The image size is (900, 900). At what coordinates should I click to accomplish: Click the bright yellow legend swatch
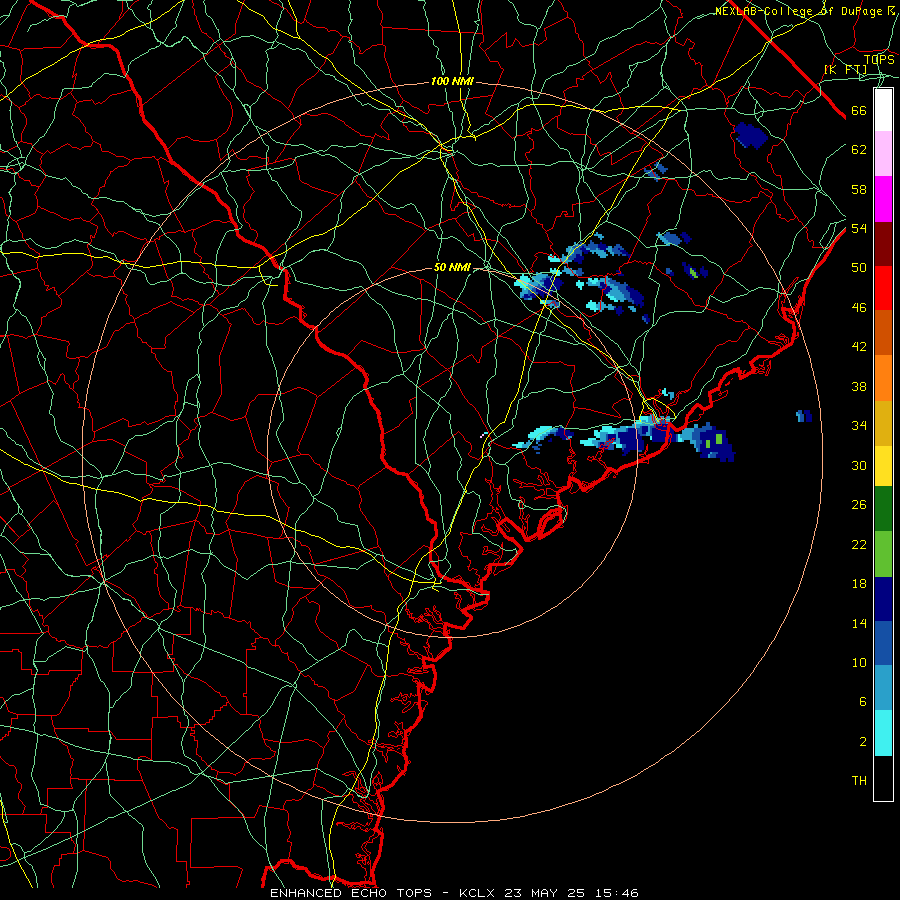[x=883, y=465]
